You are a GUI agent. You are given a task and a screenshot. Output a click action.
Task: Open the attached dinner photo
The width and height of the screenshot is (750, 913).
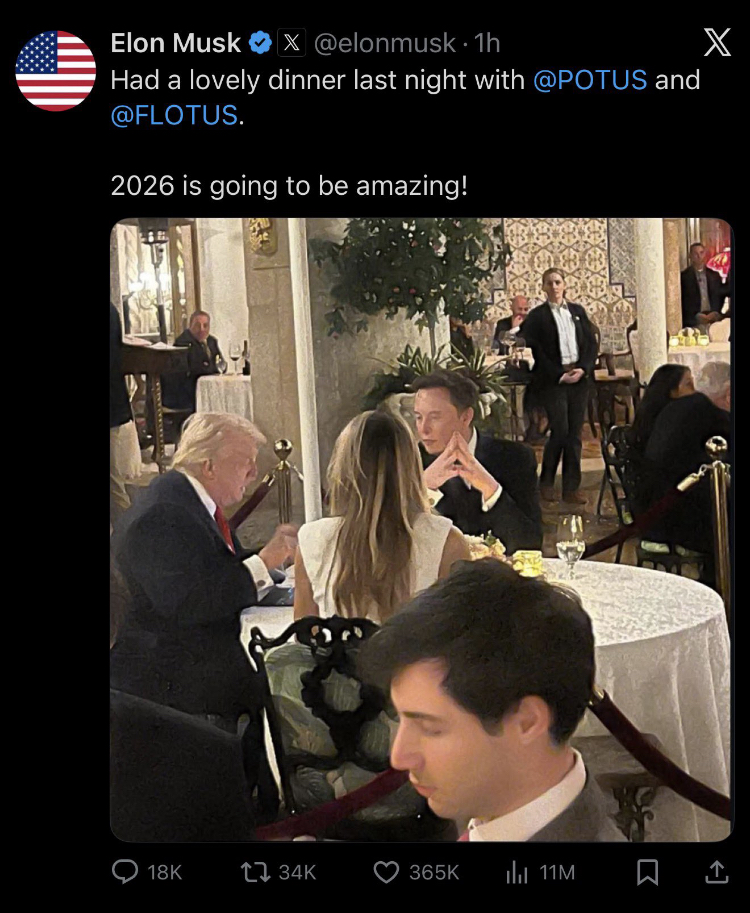tap(422, 530)
